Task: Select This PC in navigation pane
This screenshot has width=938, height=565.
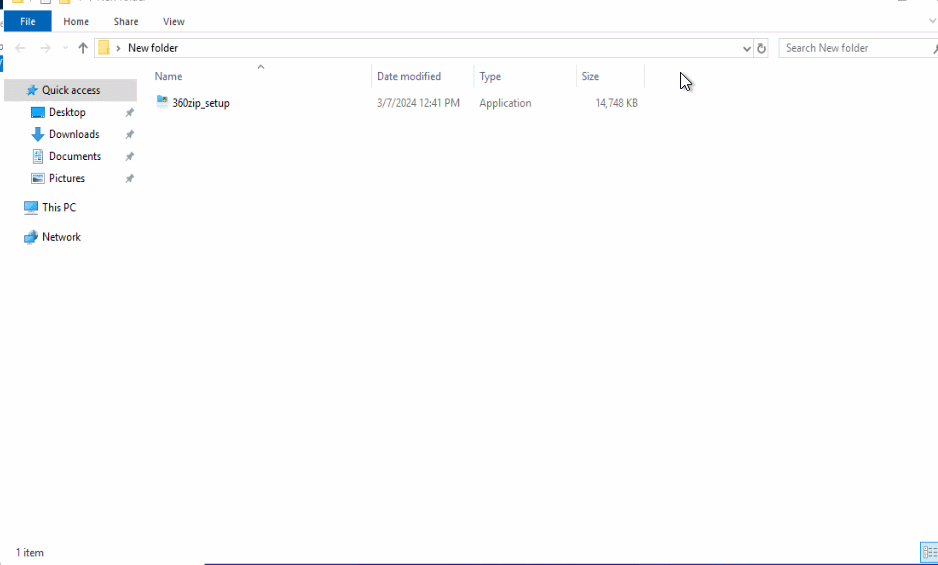Action: click(59, 207)
